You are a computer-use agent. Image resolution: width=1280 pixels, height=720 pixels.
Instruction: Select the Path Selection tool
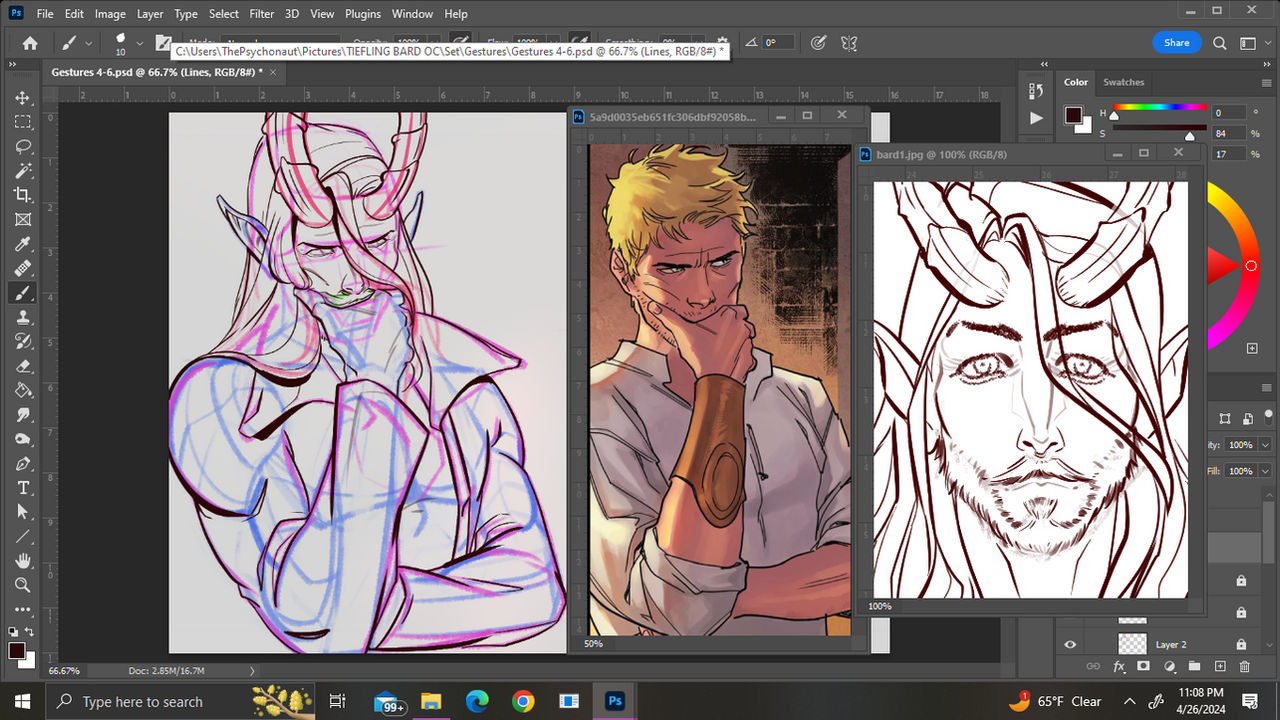(23, 512)
